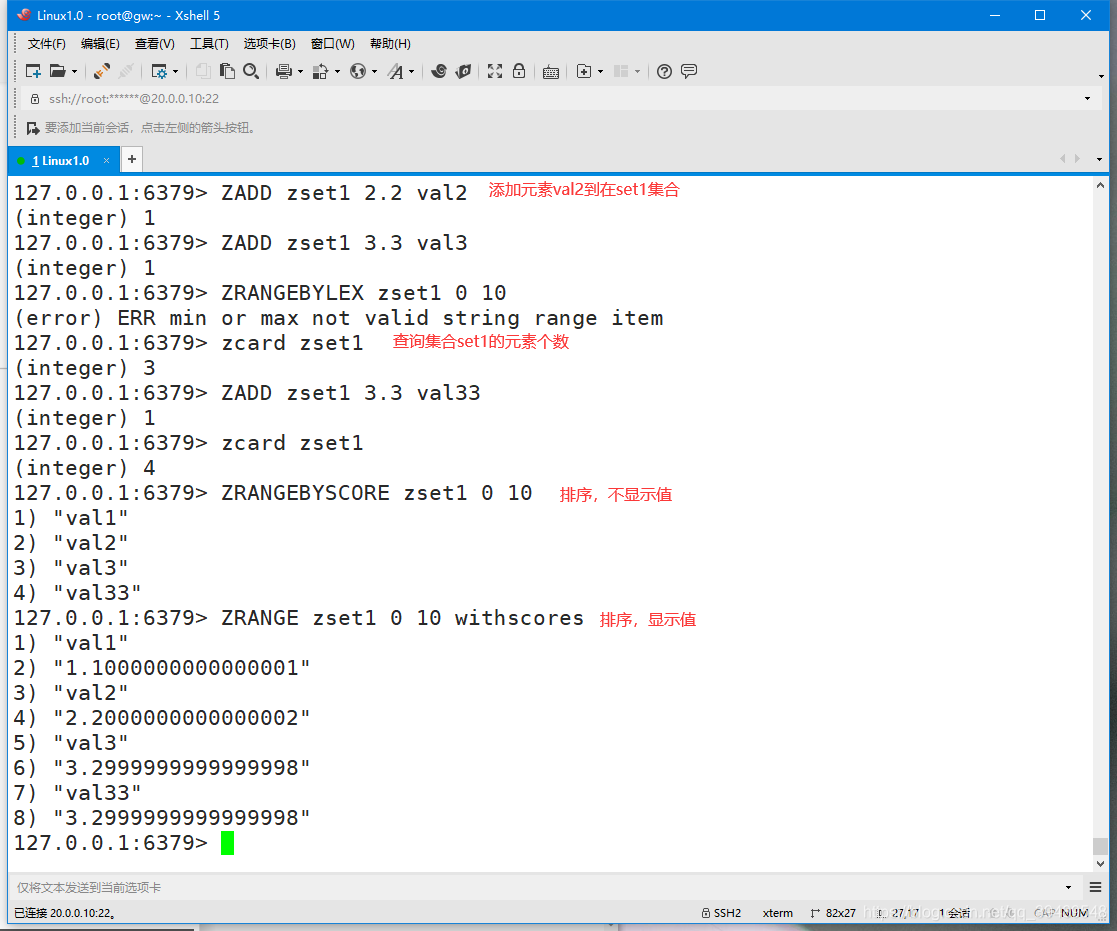Expand the address bar history dropdown

1087,98
